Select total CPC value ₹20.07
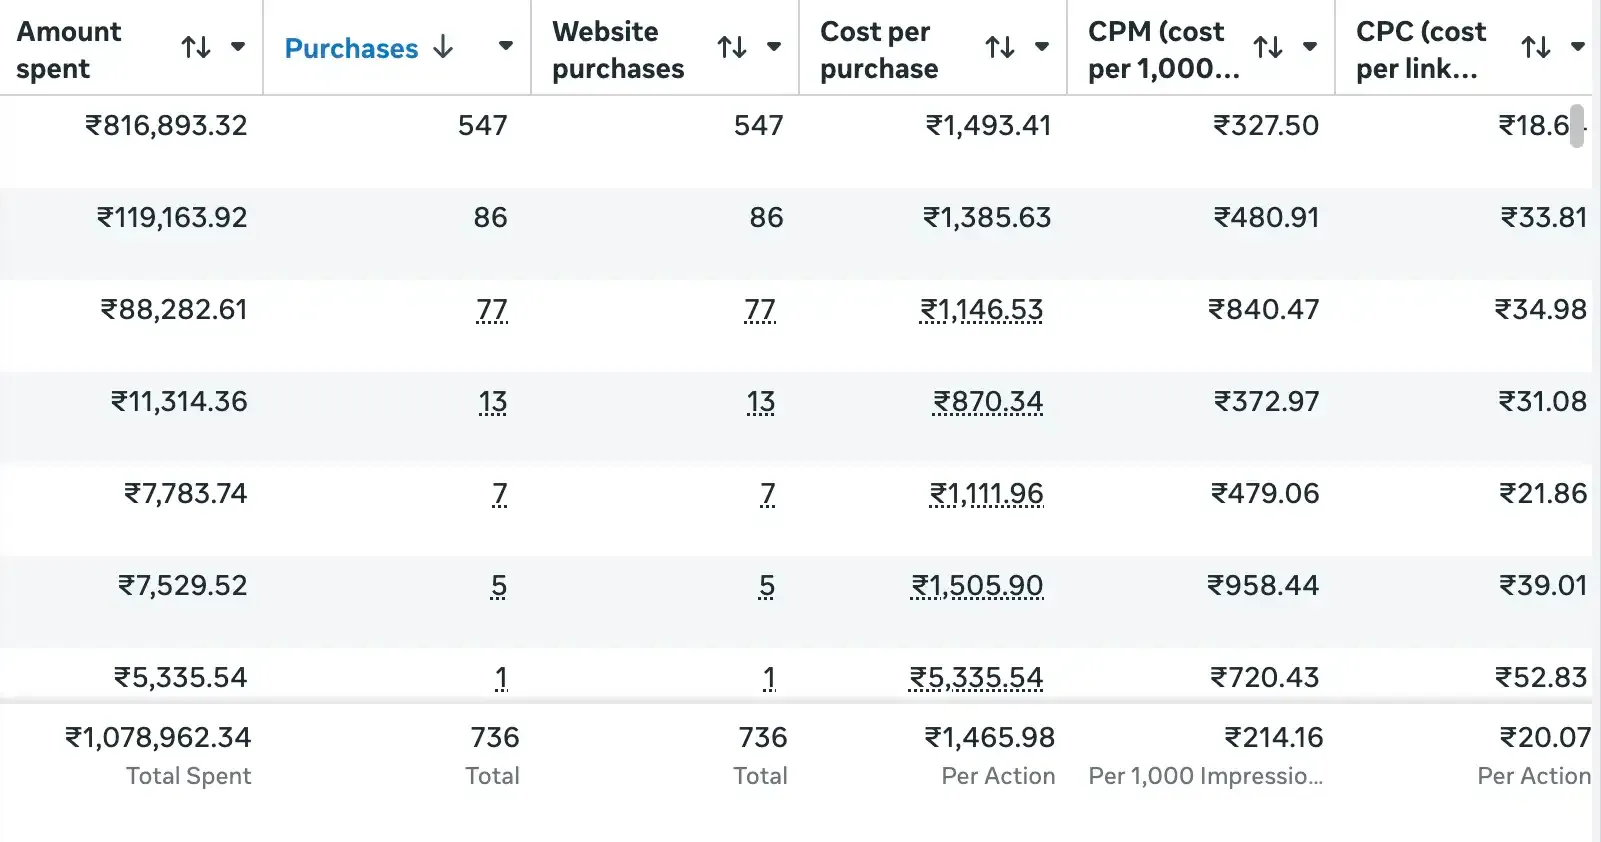This screenshot has height=842, width=1601. 1545,738
